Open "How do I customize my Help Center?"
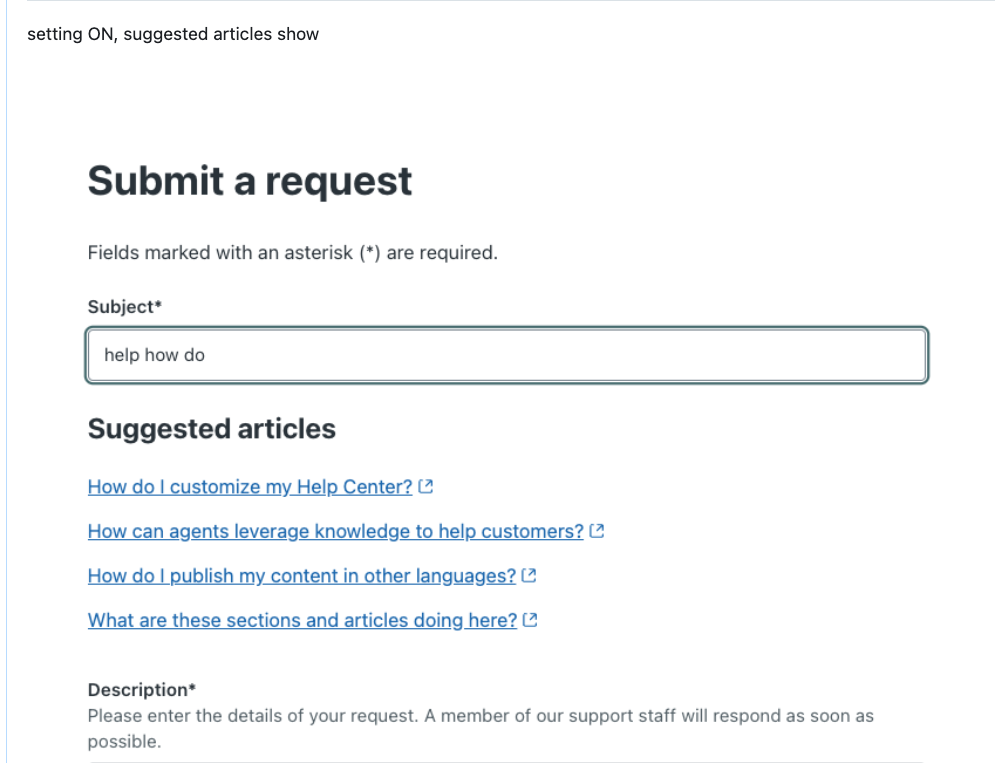 click(249, 487)
